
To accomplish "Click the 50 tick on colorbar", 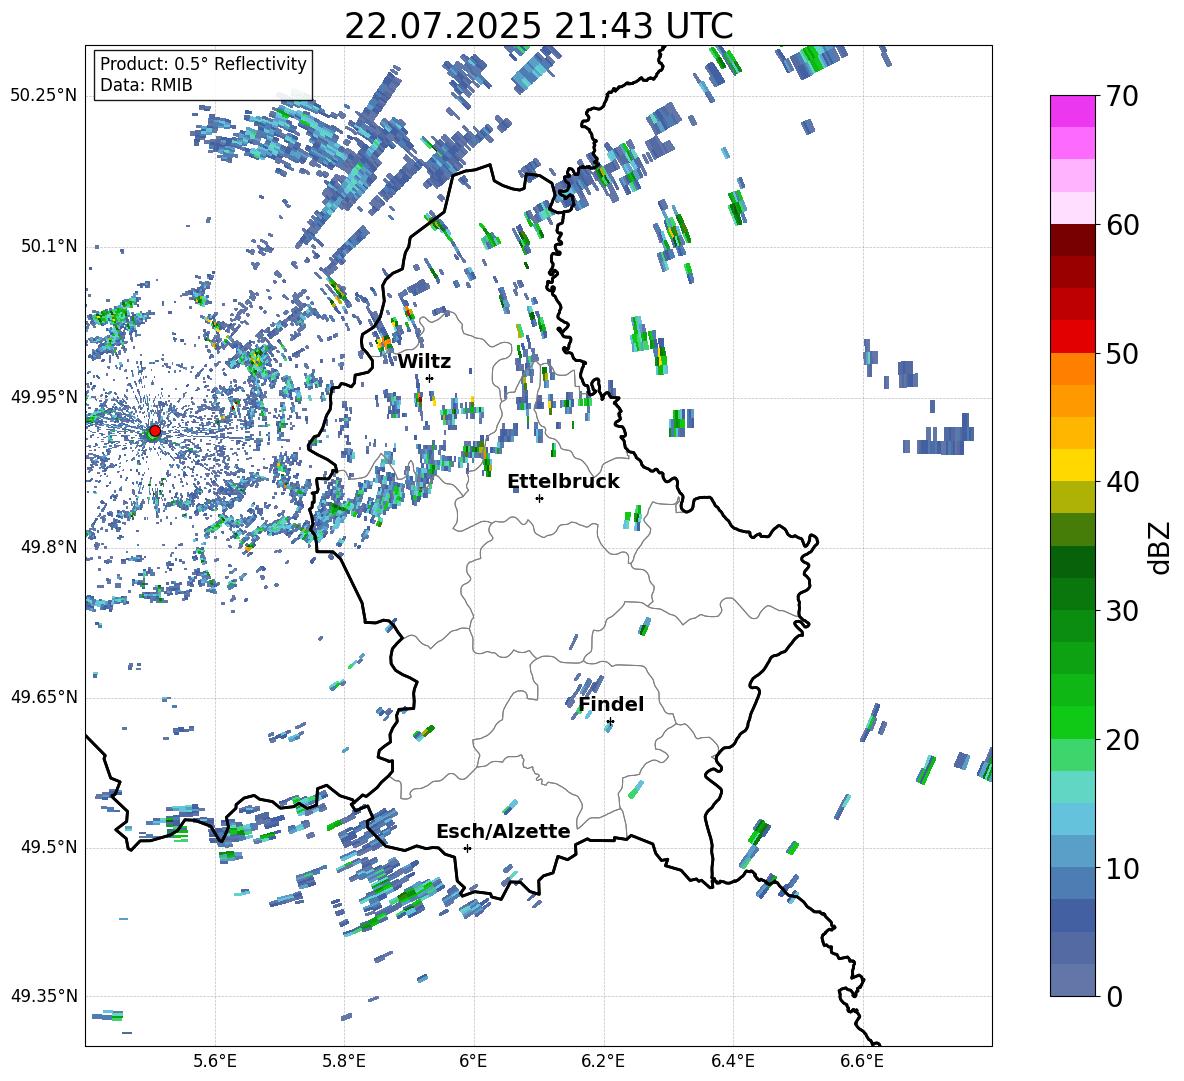I will click(1122, 354).
